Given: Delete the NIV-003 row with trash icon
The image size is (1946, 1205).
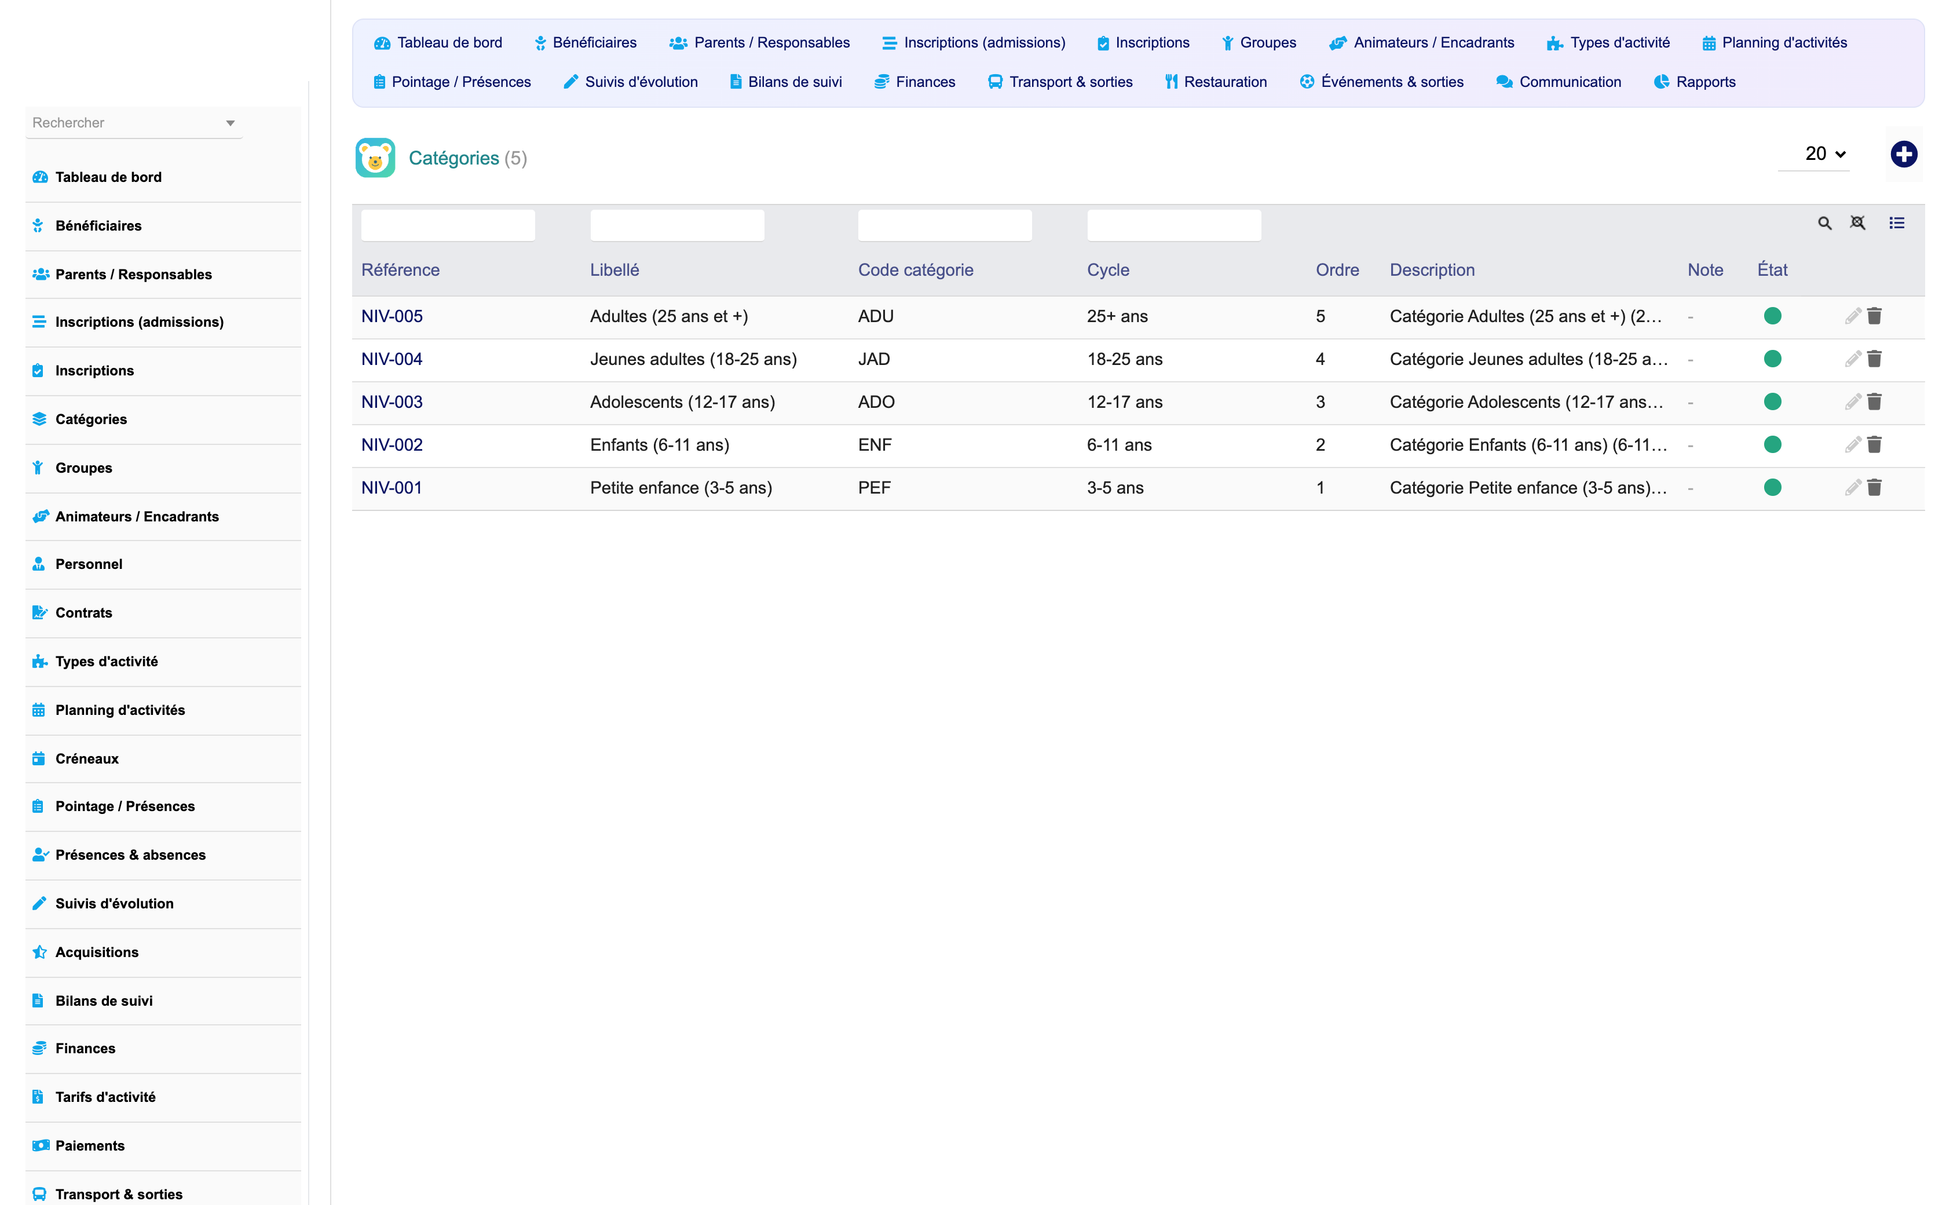Looking at the screenshot, I should point(1874,402).
